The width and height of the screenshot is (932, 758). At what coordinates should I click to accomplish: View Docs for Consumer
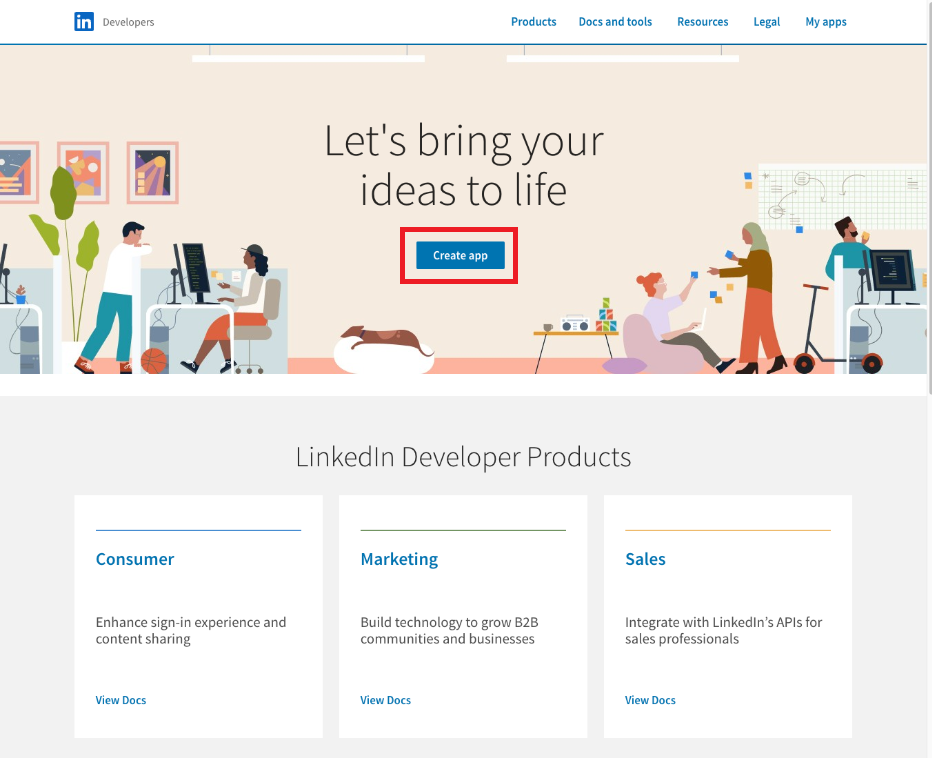coord(121,700)
